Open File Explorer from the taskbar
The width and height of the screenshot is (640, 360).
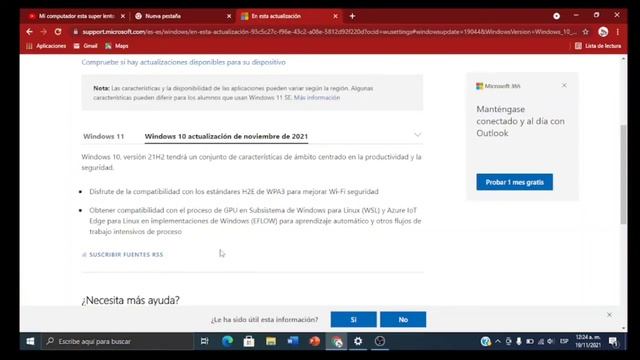(x=271, y=341)
